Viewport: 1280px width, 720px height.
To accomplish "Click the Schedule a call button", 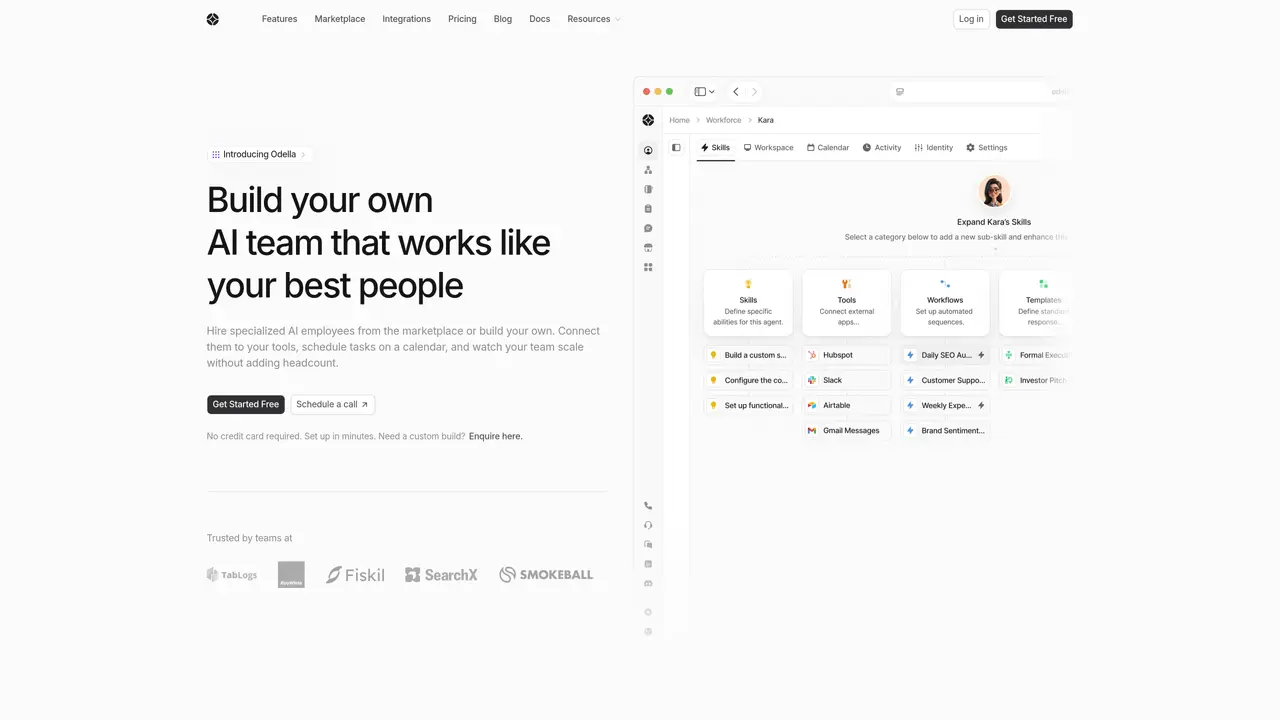I will point(333,404).
